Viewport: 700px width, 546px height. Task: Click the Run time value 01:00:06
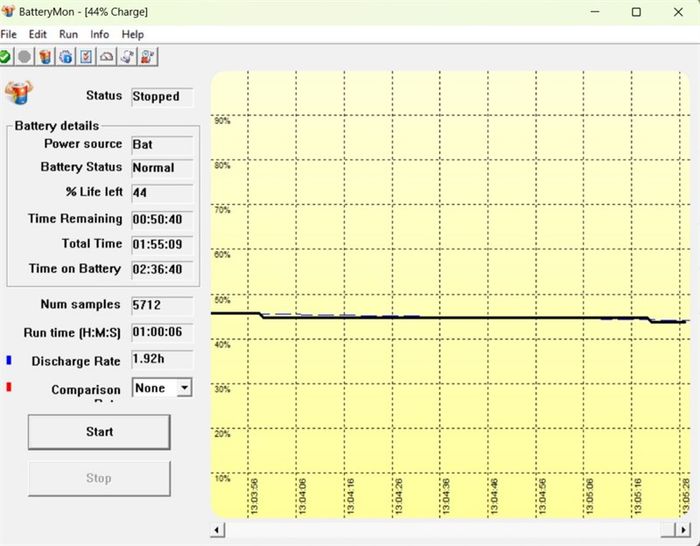(x=162, y=333)
